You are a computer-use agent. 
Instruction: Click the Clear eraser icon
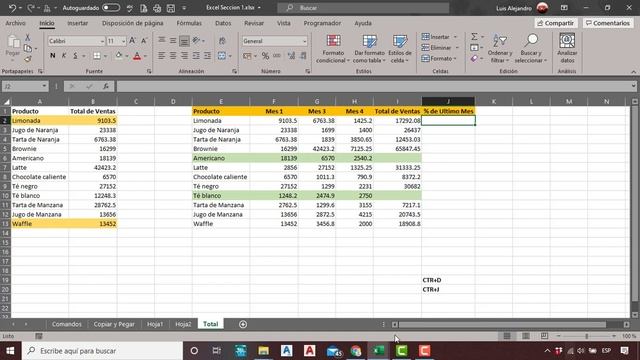pyautogui.click(x=474, y=59)
